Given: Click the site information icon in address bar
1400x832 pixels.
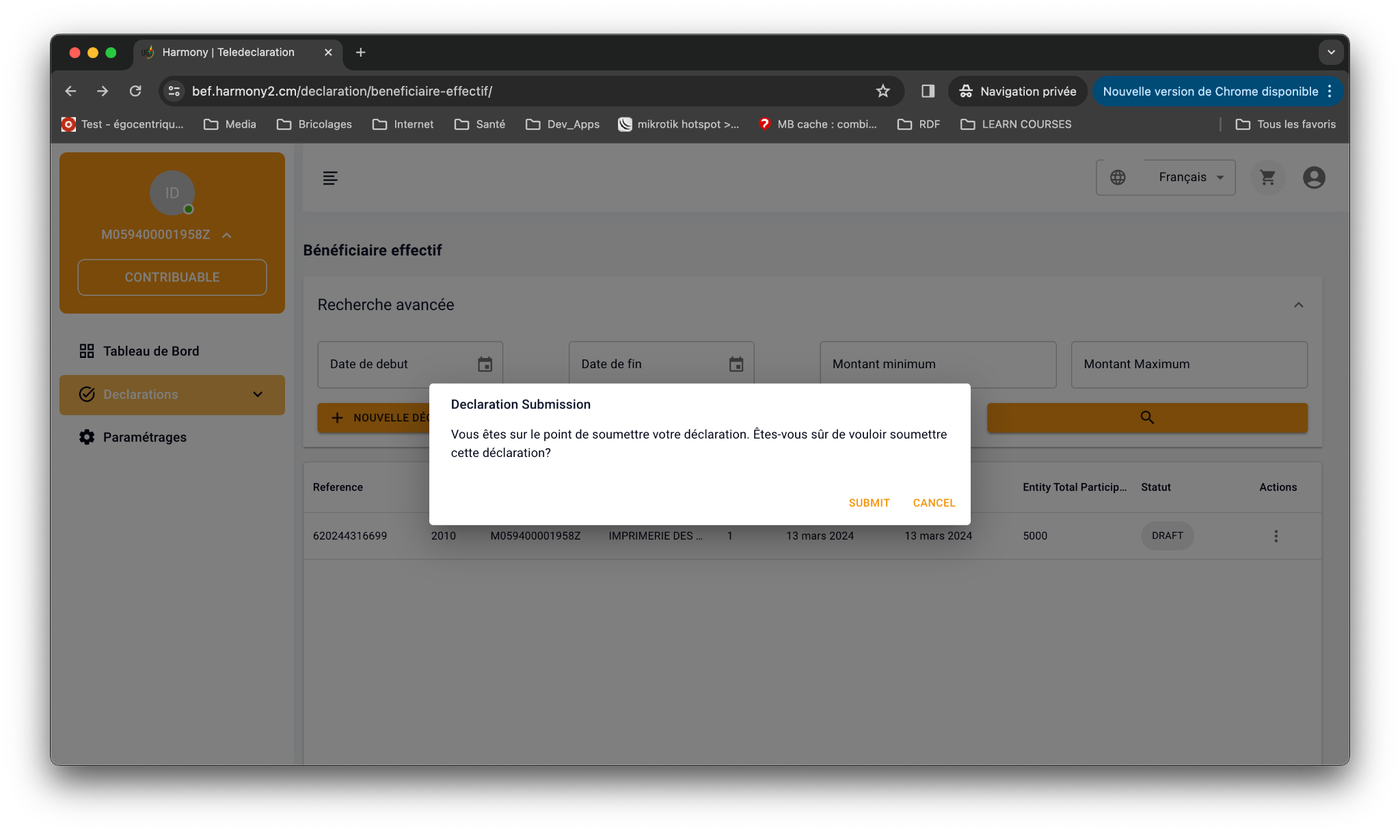Looking at the screenshot, I should pos(174,91).
